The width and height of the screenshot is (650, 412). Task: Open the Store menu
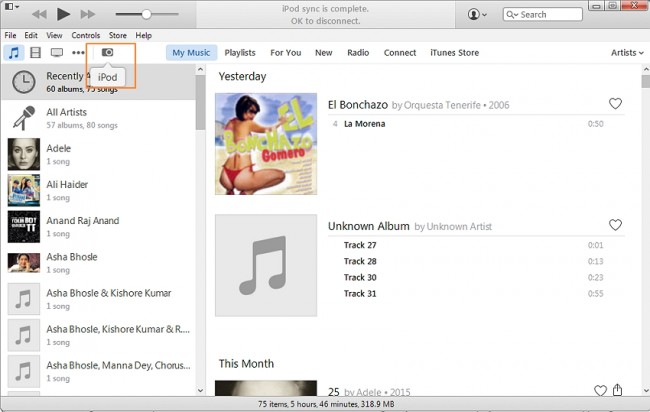(118, 36)
